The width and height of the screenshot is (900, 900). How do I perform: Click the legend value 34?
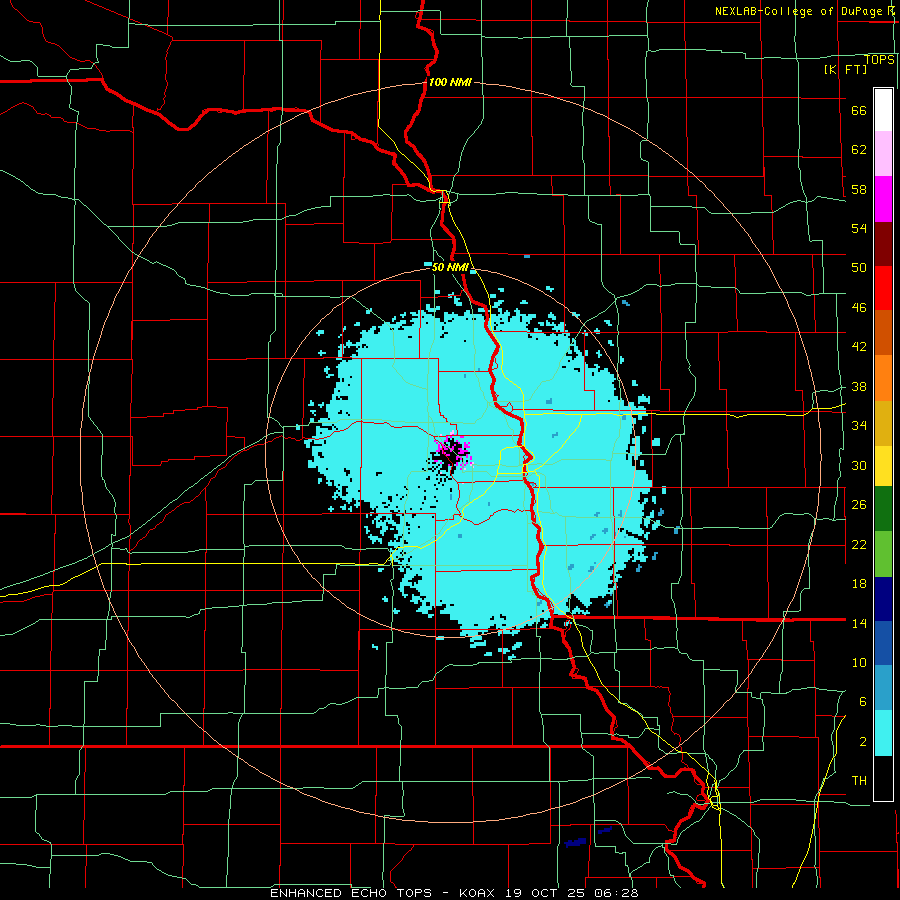859,426
